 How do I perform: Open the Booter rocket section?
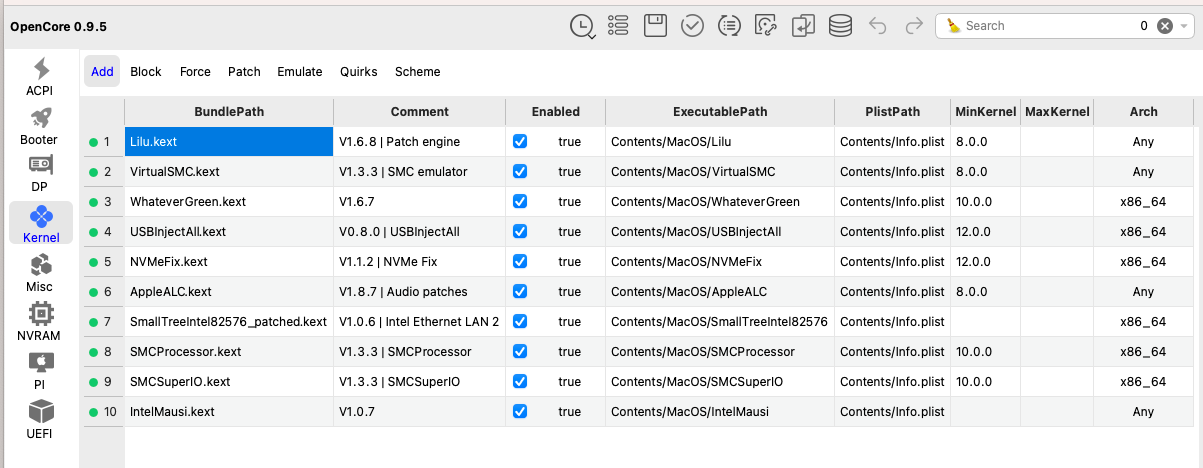pos(40,126)
